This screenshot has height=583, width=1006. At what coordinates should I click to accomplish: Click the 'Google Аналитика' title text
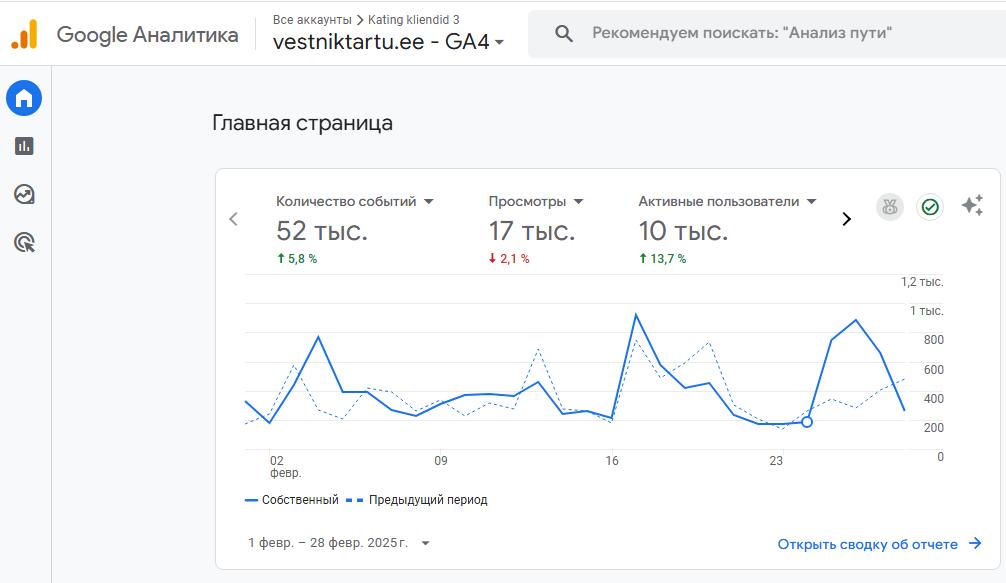click(x=148, y=35)
